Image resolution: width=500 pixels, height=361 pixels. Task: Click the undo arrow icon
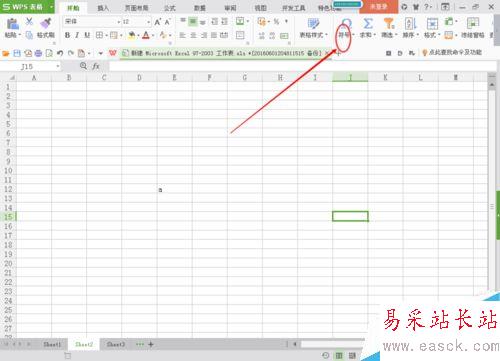click(60, 53)
